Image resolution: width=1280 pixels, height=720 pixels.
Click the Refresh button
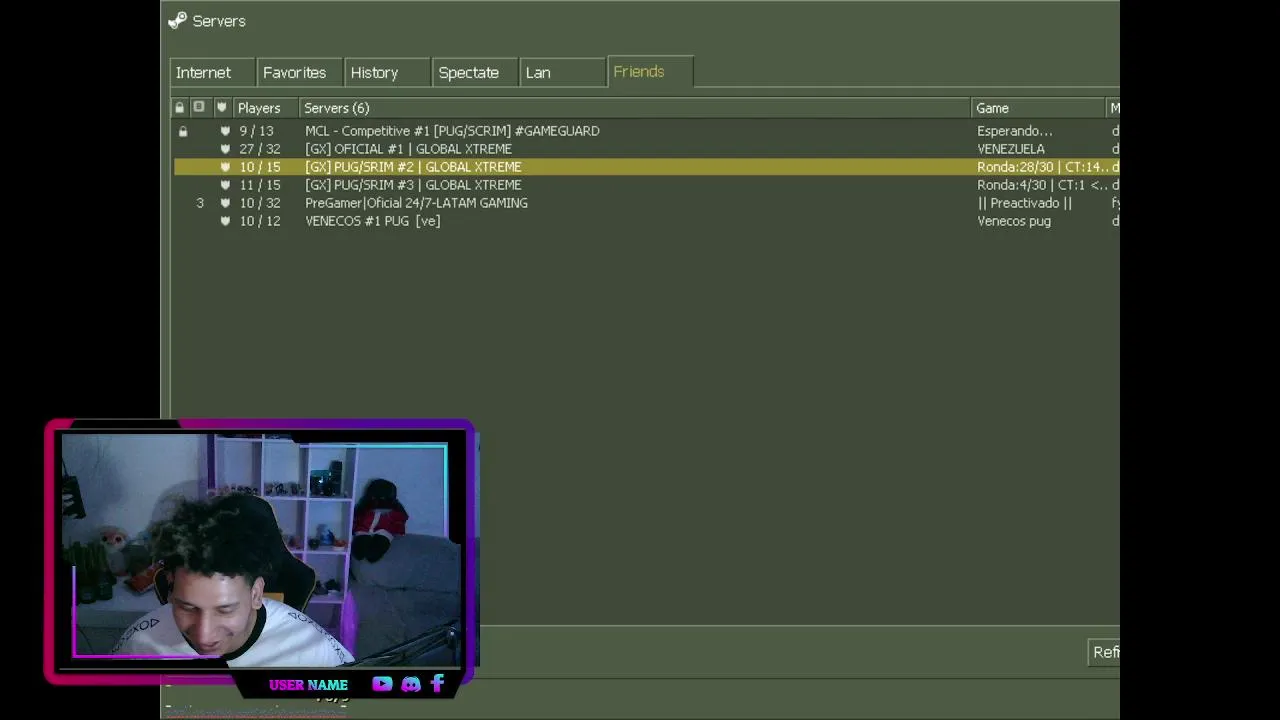1104,652
